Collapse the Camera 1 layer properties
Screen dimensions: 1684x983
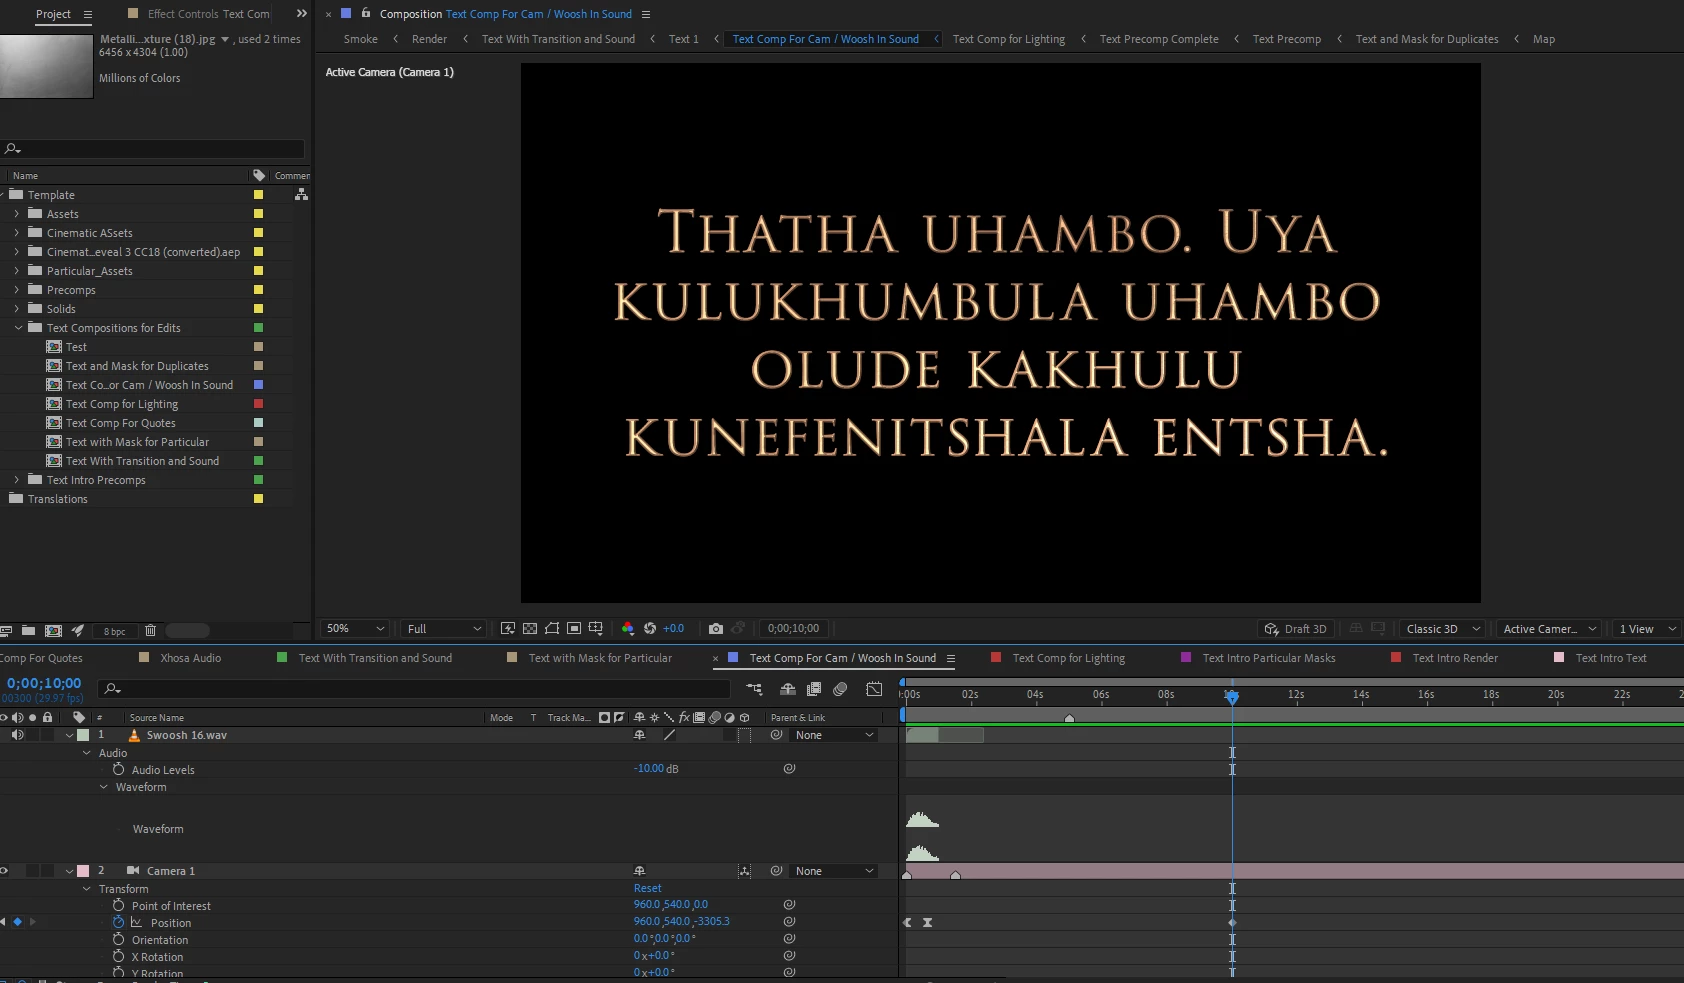click(x=69, y=872)
